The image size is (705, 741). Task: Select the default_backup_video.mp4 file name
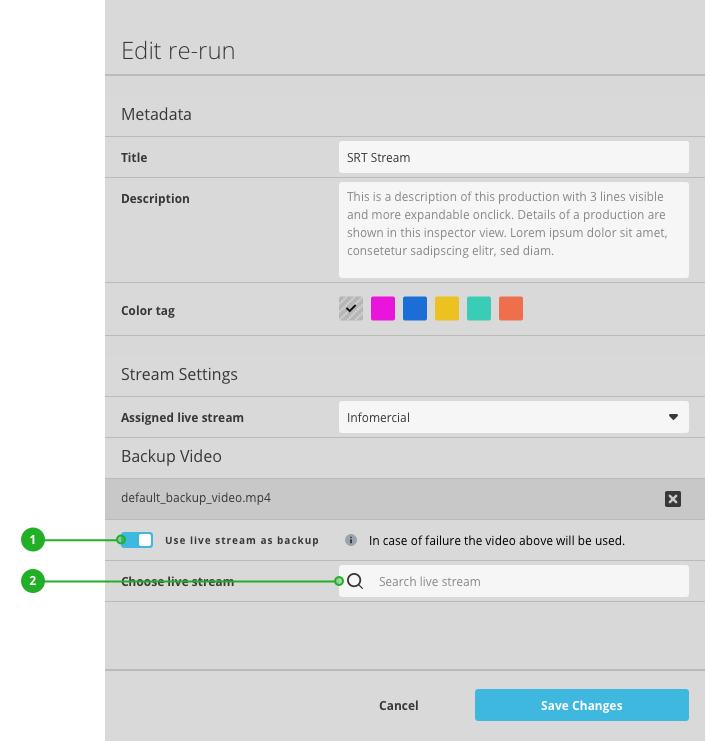(196, 498)
